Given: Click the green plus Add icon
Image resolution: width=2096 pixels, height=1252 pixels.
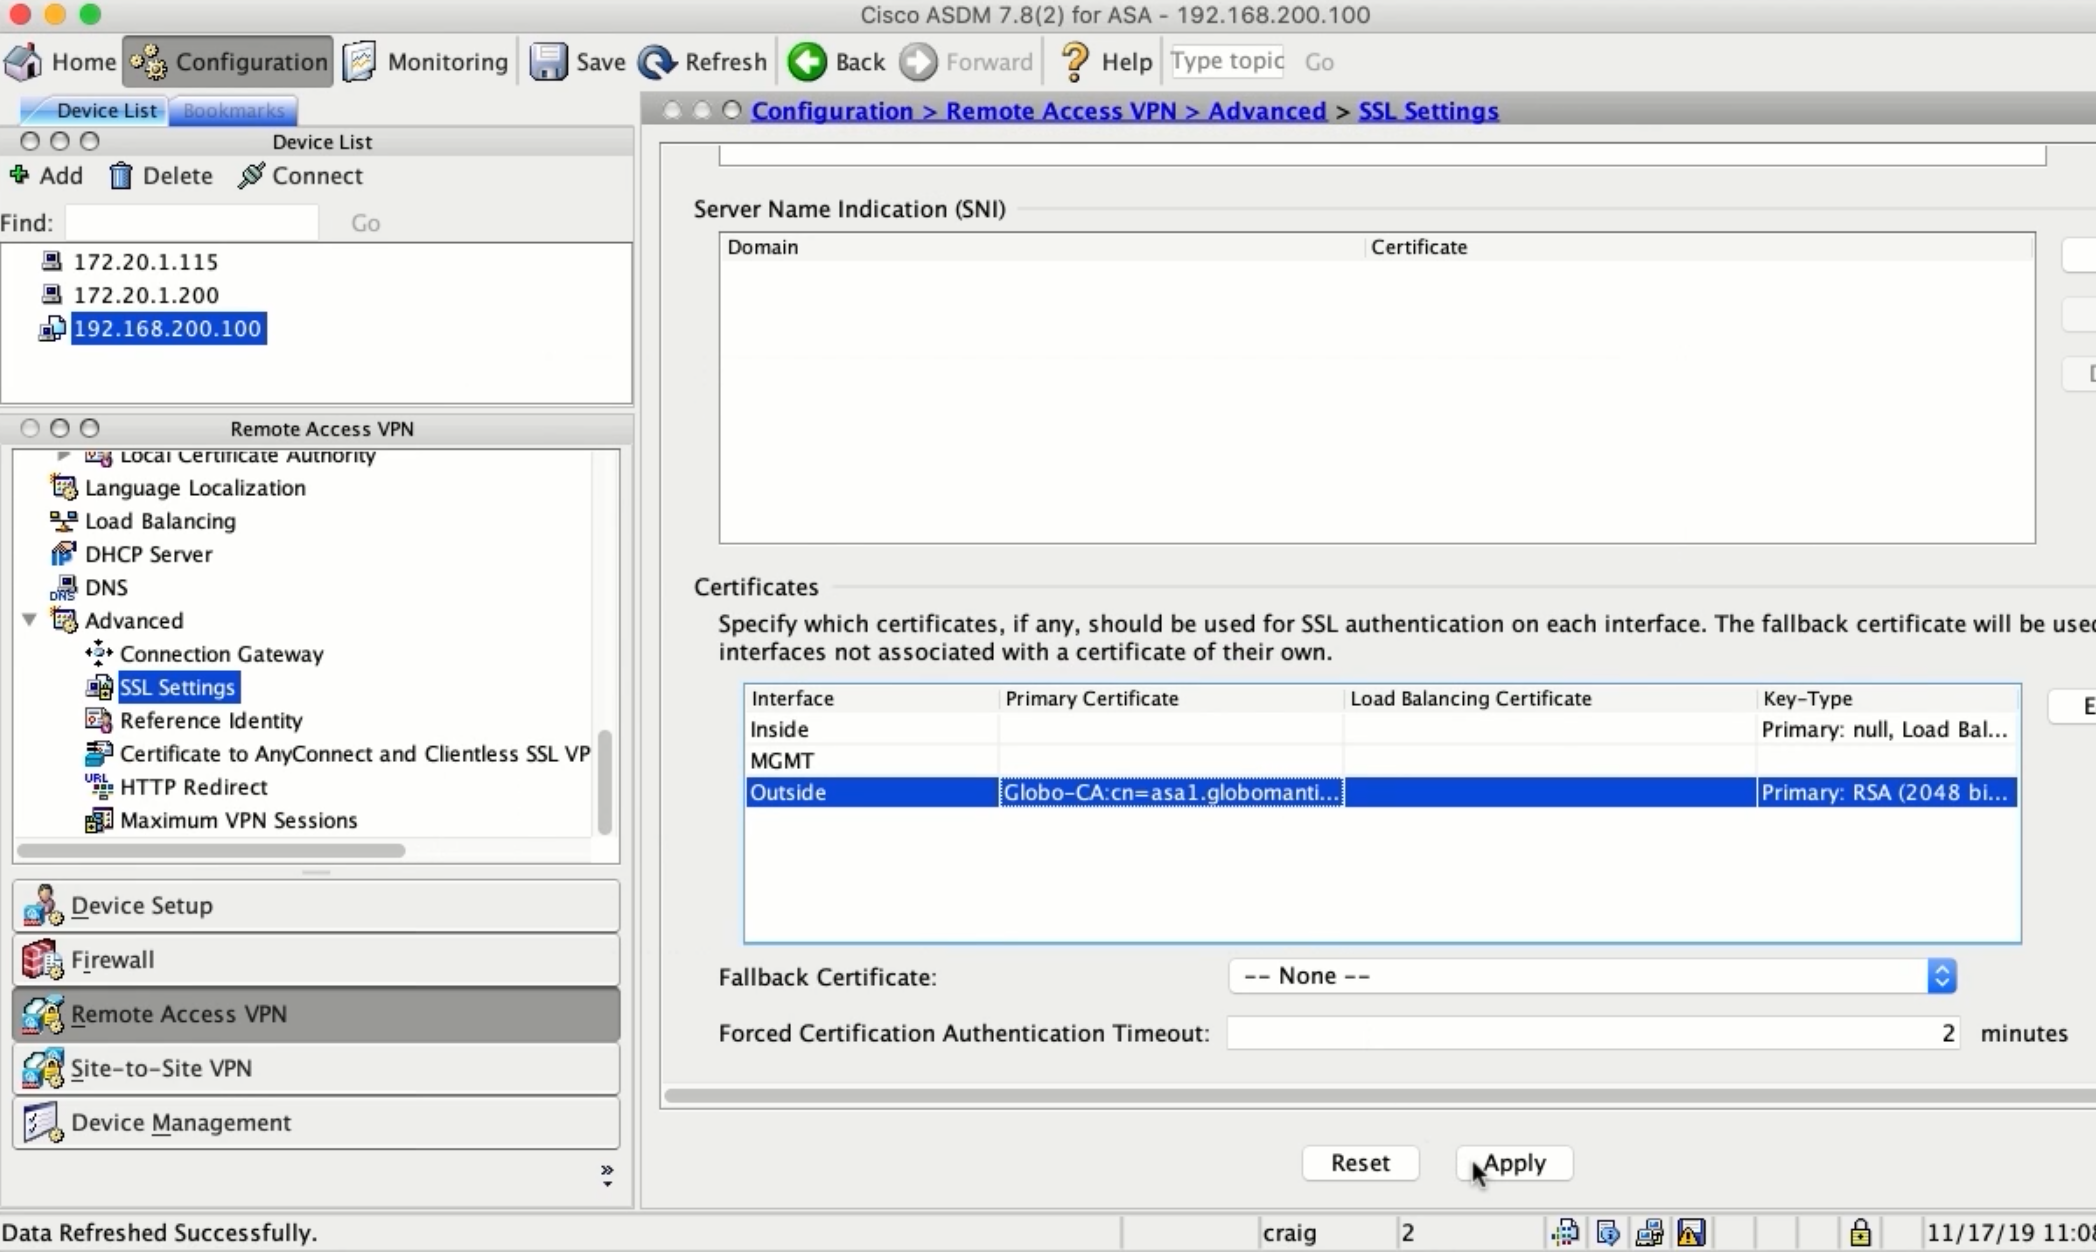Looking at the screenshot, I should coord(18,175).
